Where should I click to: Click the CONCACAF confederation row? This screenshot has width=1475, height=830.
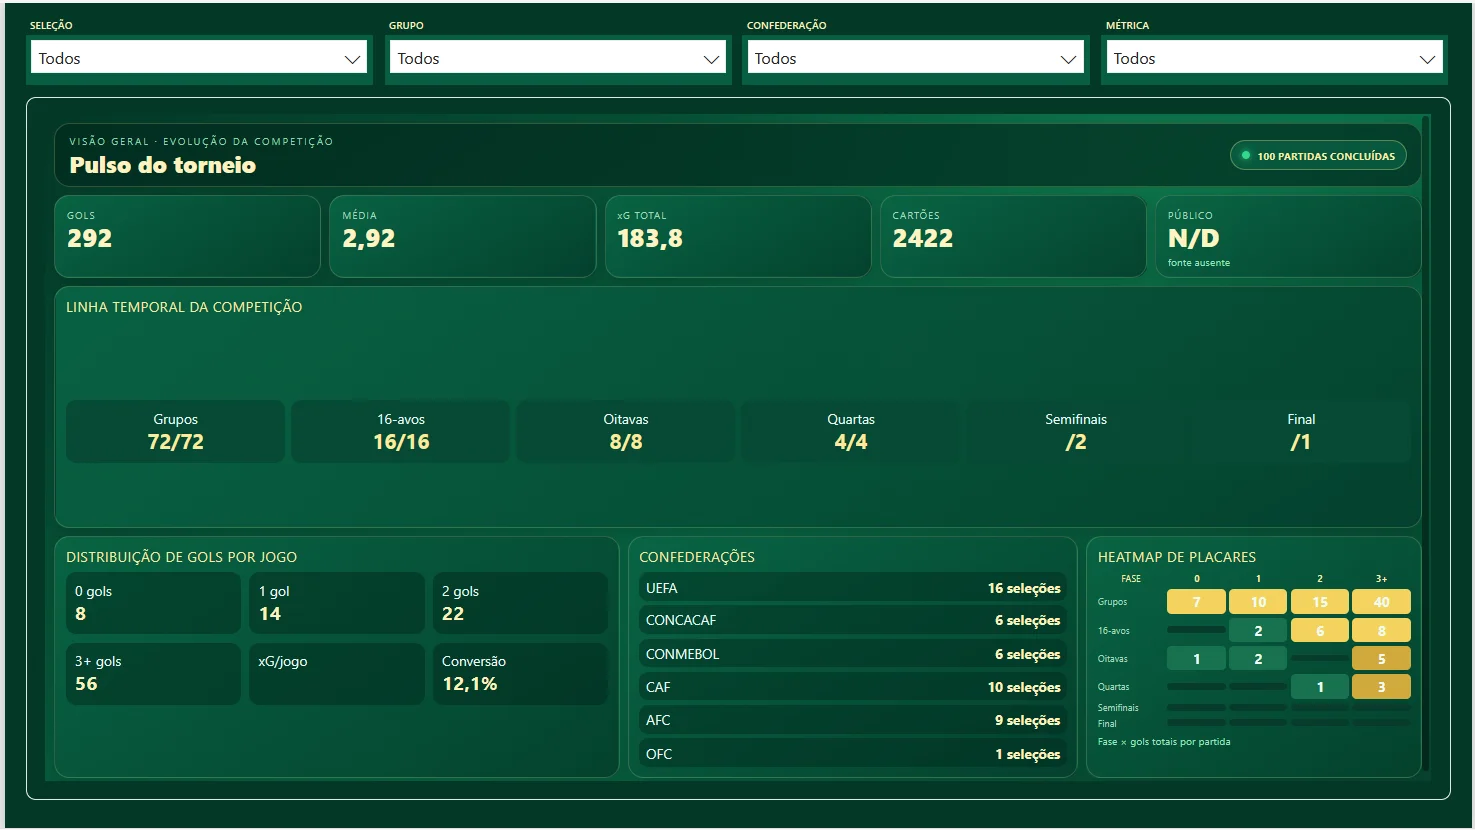point(852,620)
